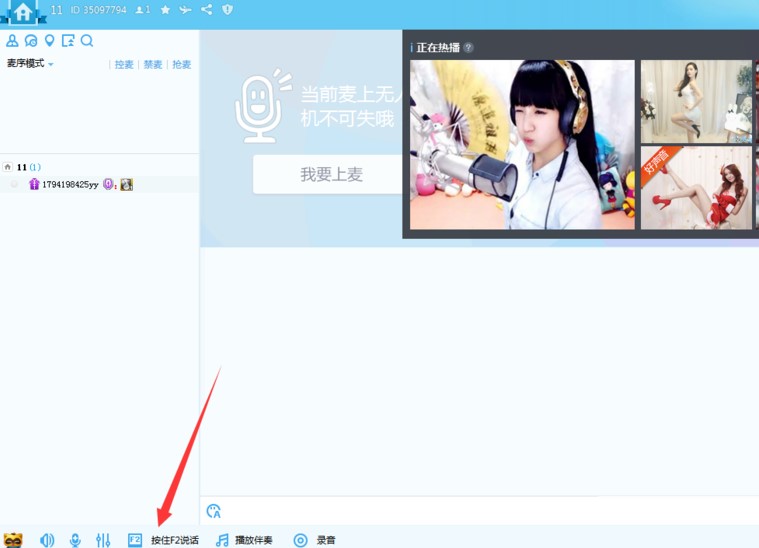Click the airplane icon in the header
This screenshot has width=759, height=548.
coord(185,10)
